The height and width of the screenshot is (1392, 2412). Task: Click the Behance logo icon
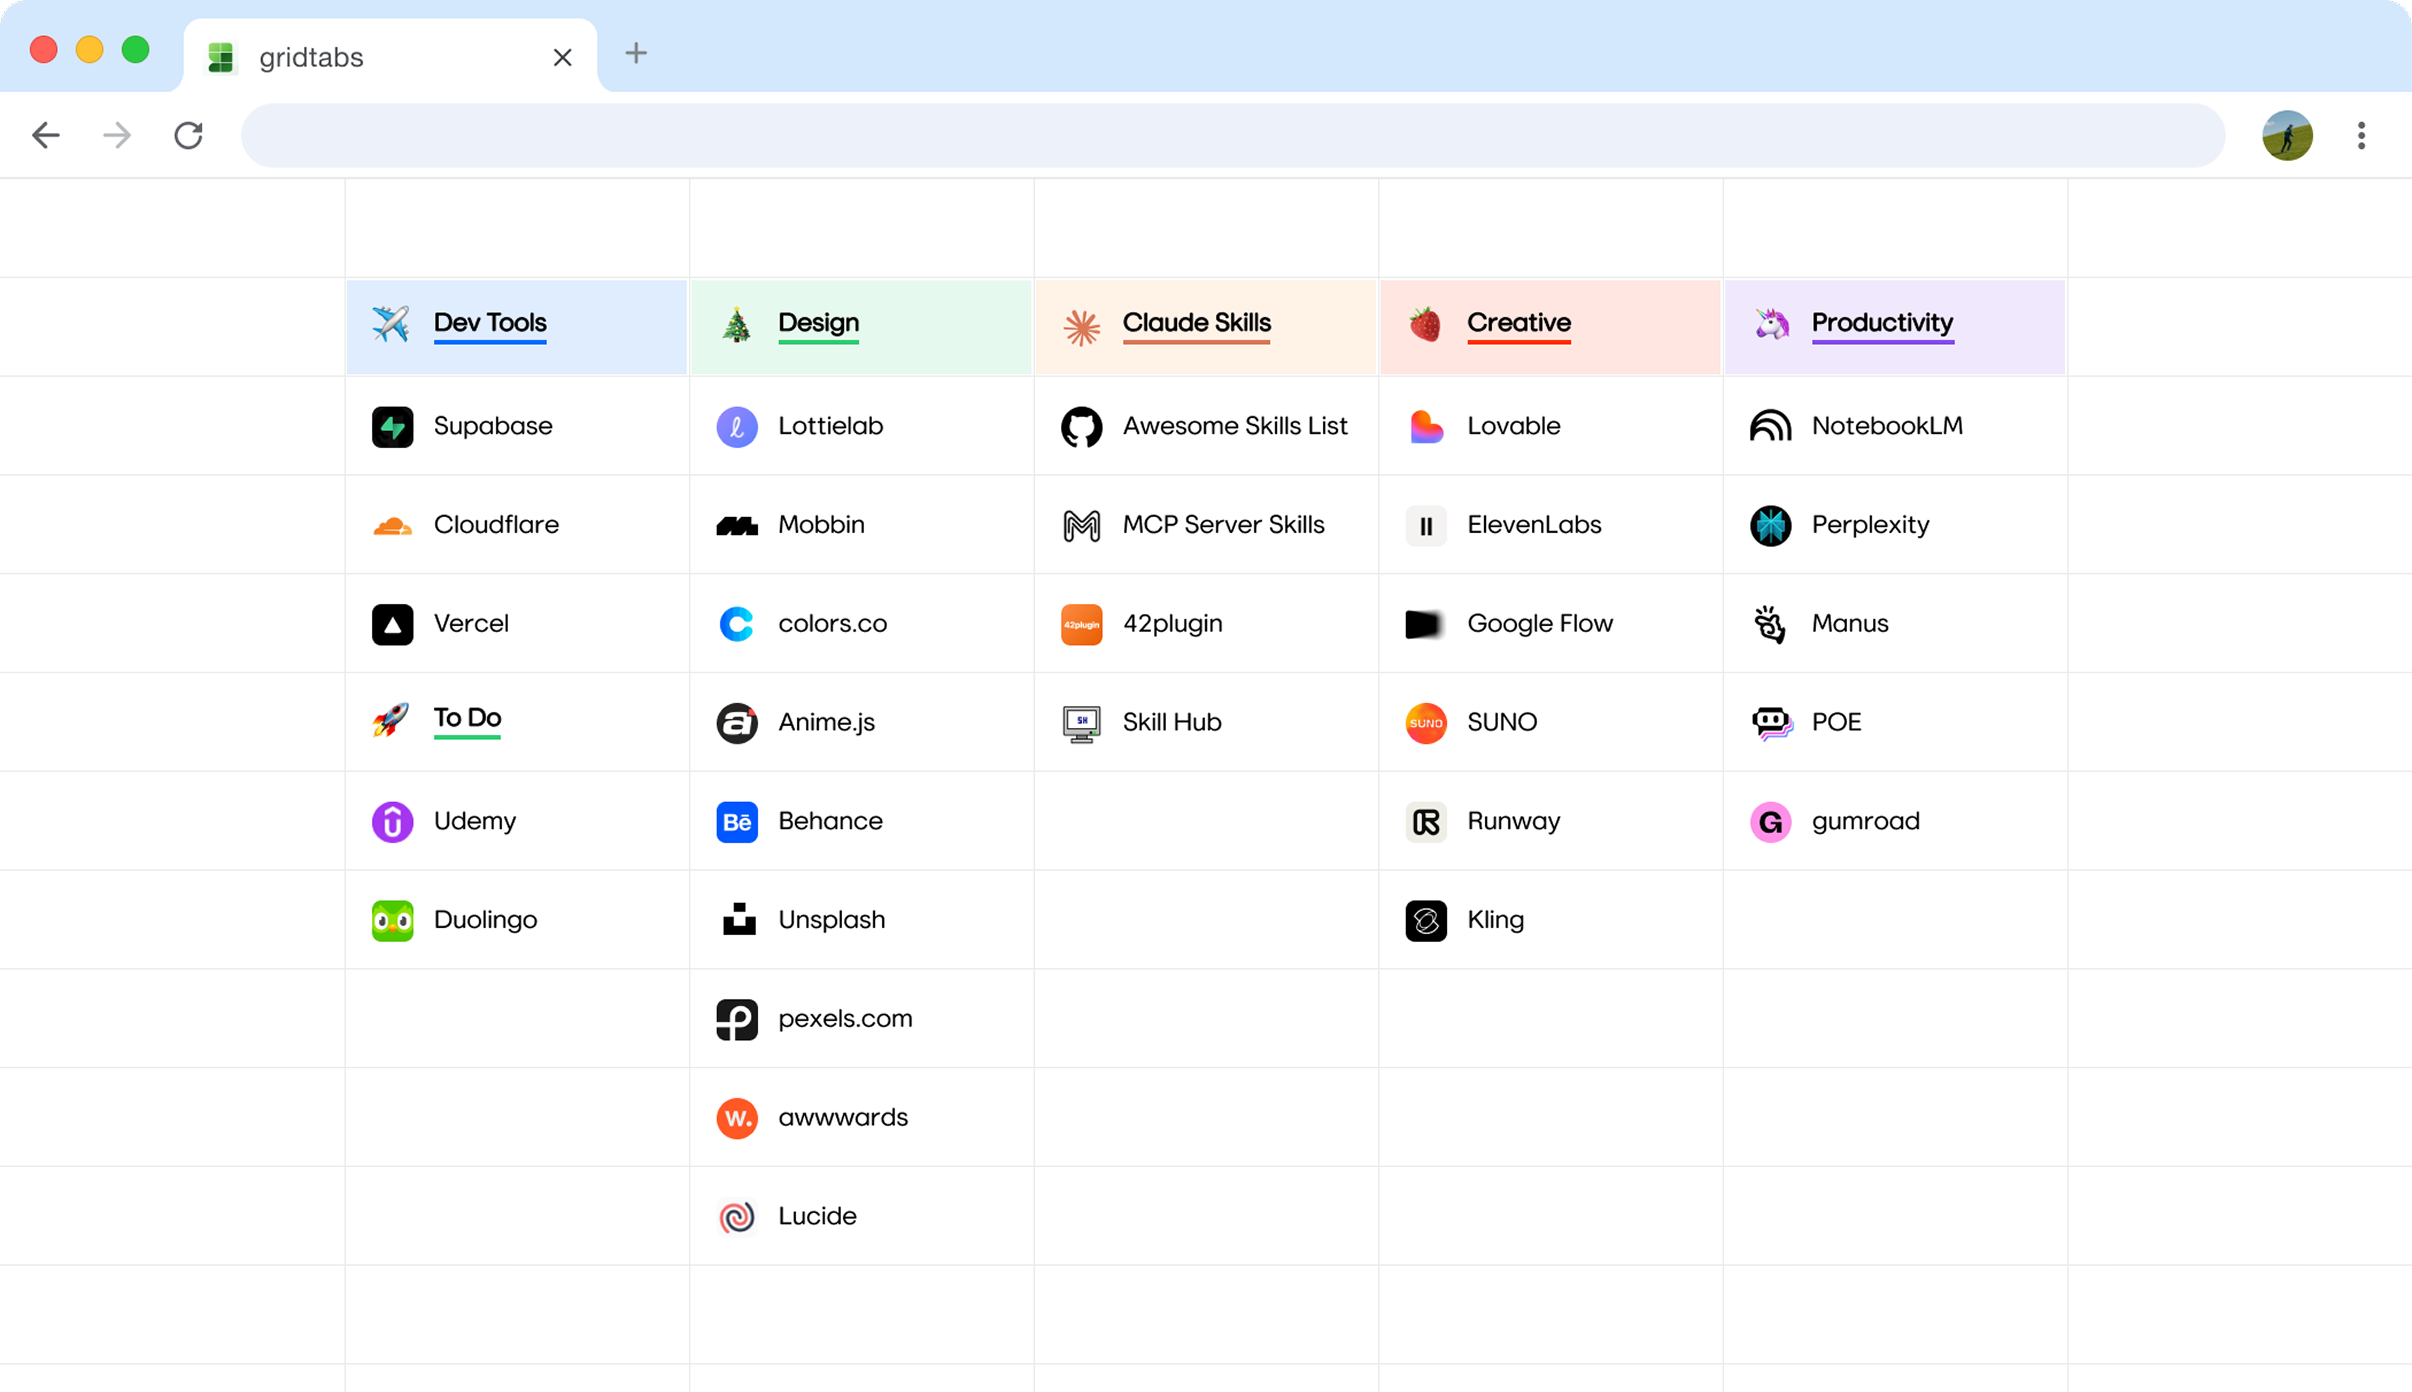(x=737, y=822)
